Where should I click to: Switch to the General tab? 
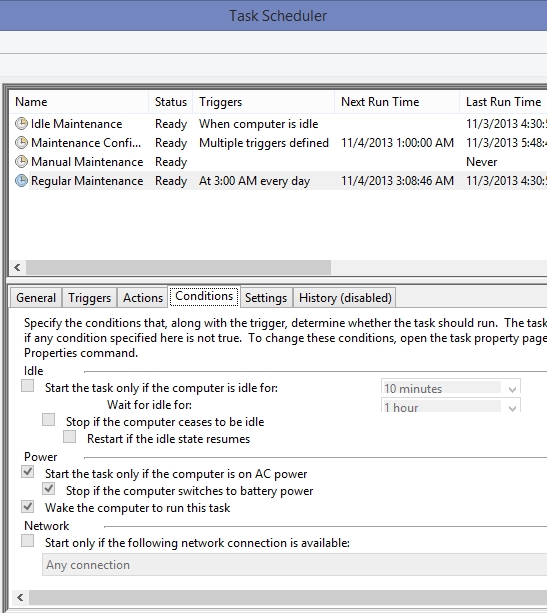click(36, 298)
